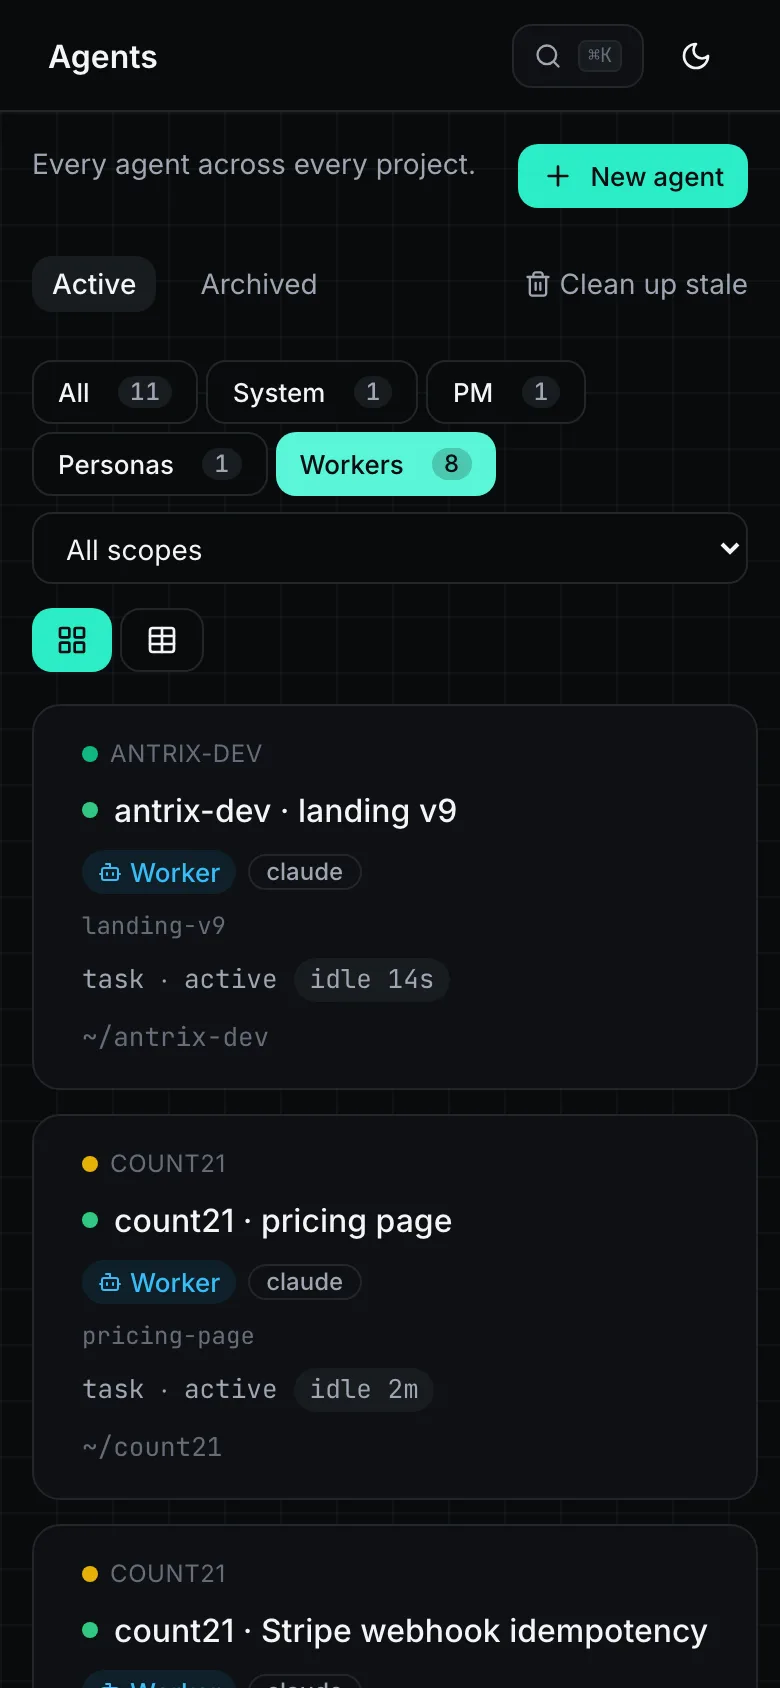The image size is (780, 1688).
Task: Open the All scopes dropdown
Action: click(390, 548)
